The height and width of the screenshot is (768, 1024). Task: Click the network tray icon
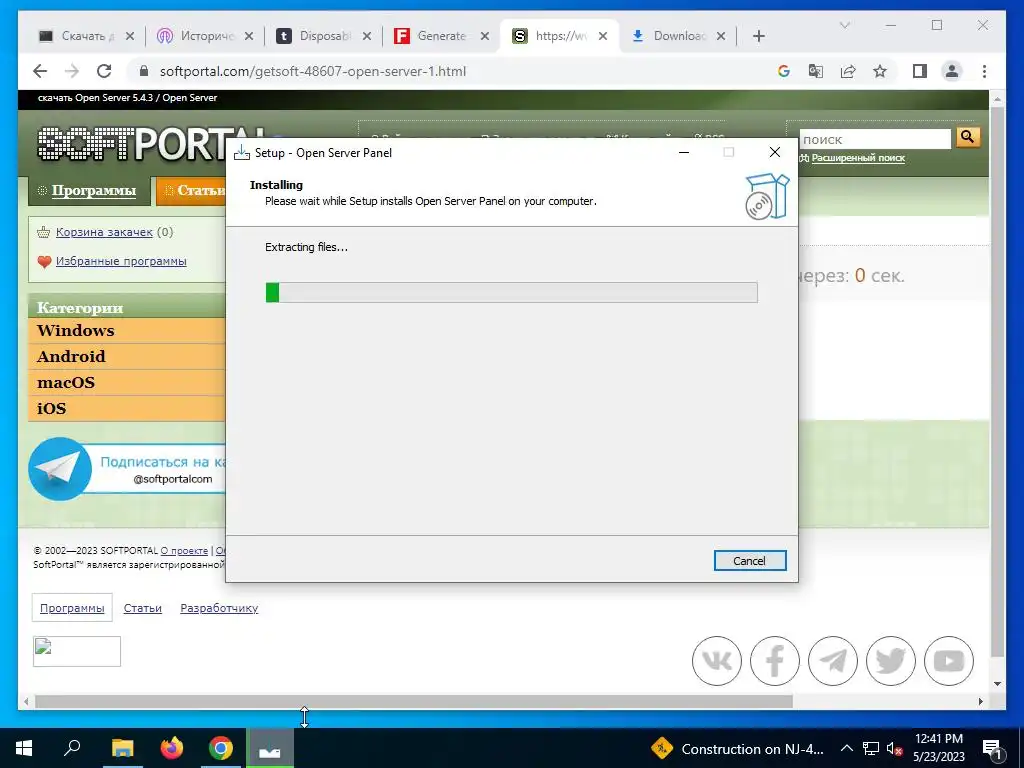point(871,749)
